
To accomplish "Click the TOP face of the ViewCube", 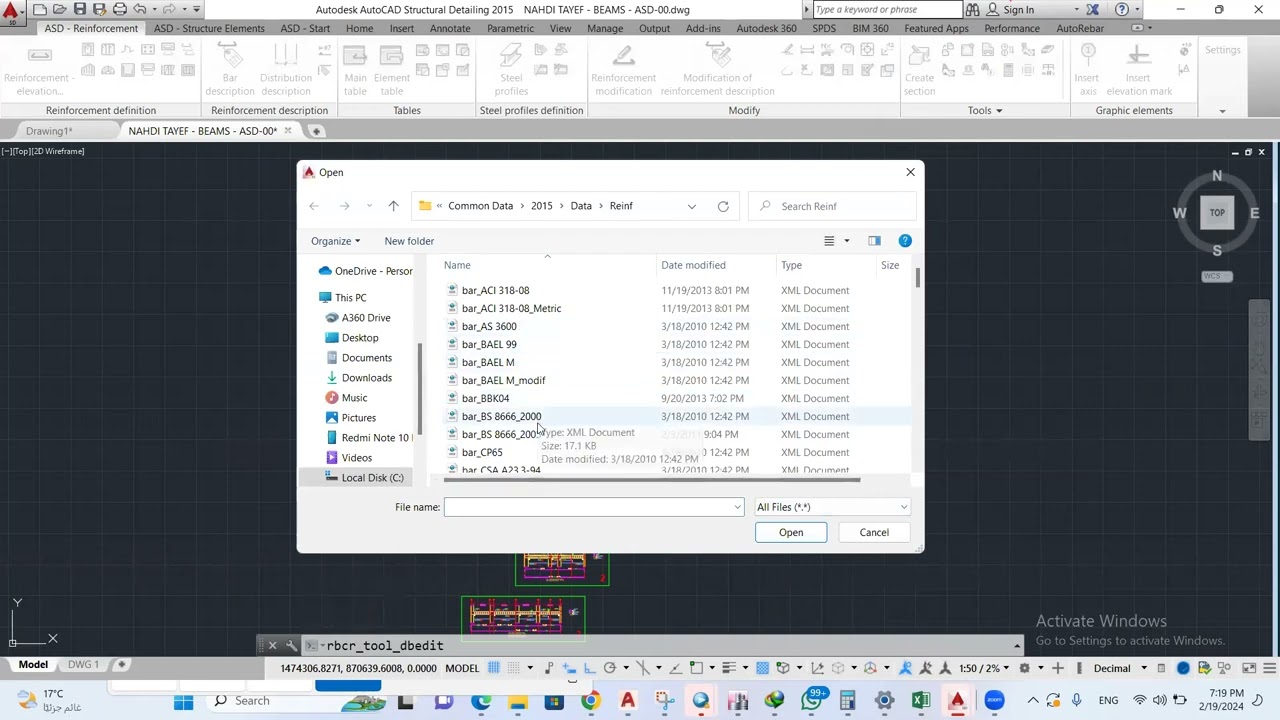I will pos(1217,213).
